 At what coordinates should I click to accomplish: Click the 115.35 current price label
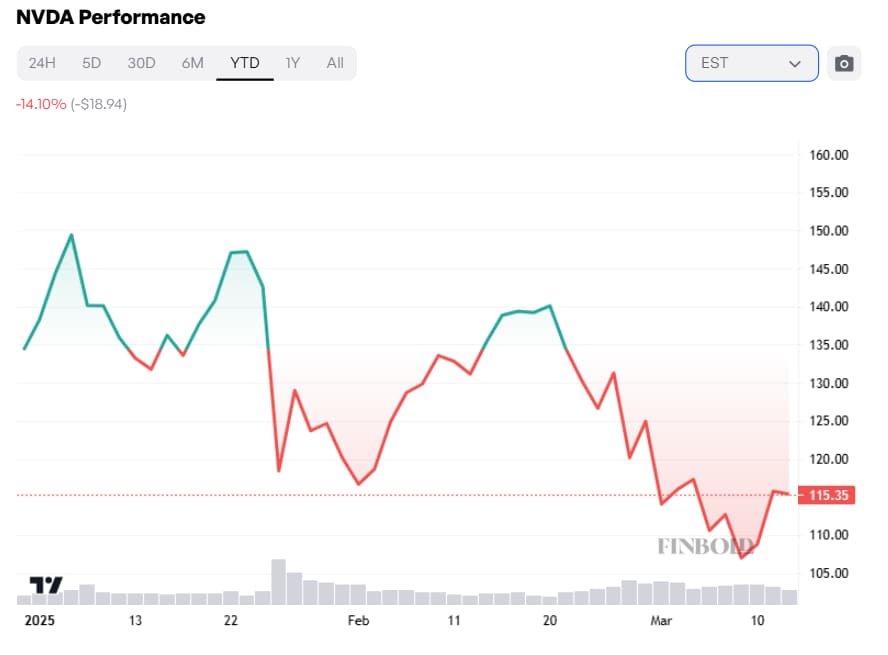tap(827, 495)
